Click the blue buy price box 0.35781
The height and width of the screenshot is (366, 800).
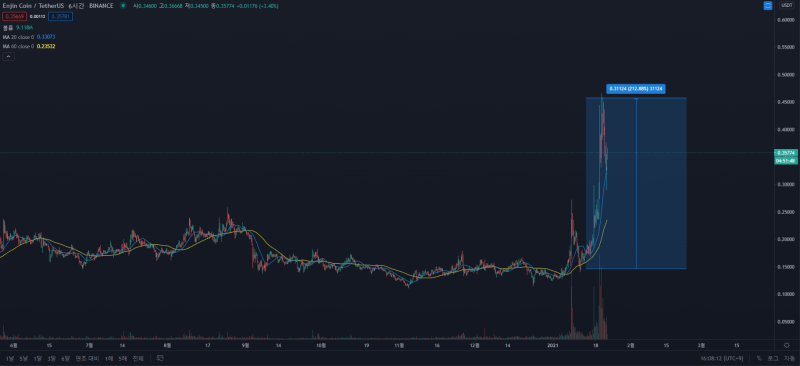[x=61, y=17]
